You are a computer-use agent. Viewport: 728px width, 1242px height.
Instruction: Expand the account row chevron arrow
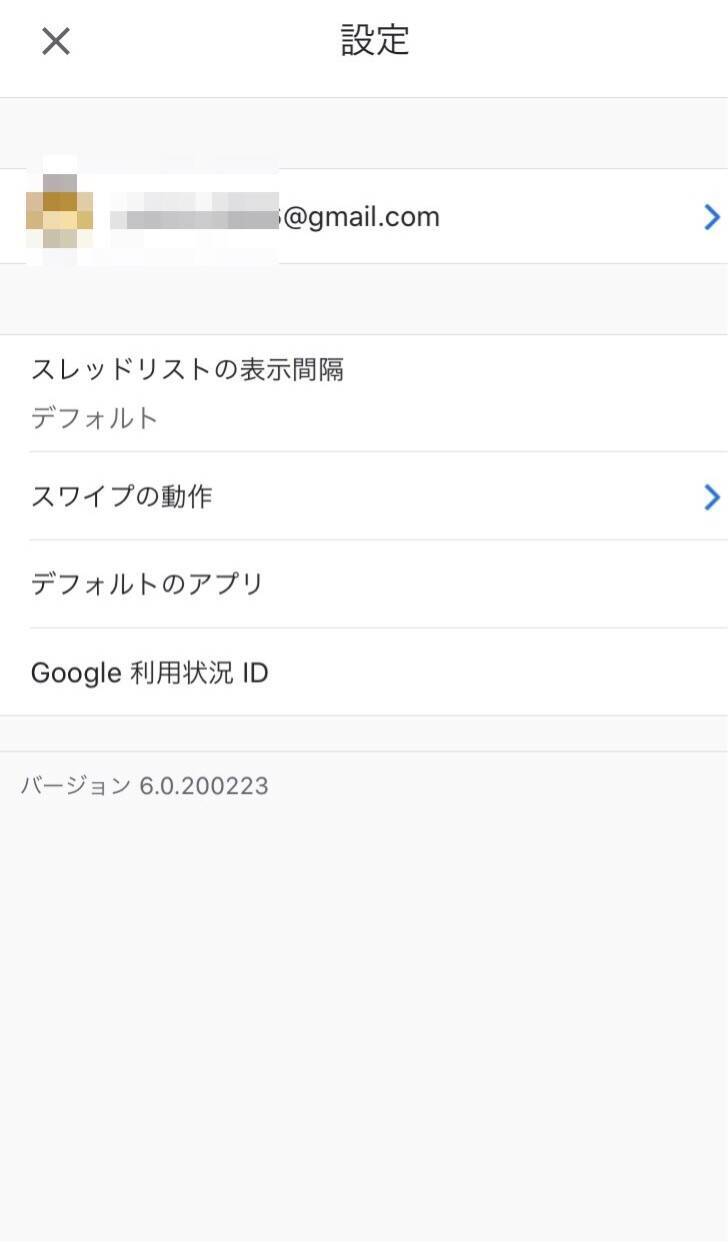coord(711,217)
